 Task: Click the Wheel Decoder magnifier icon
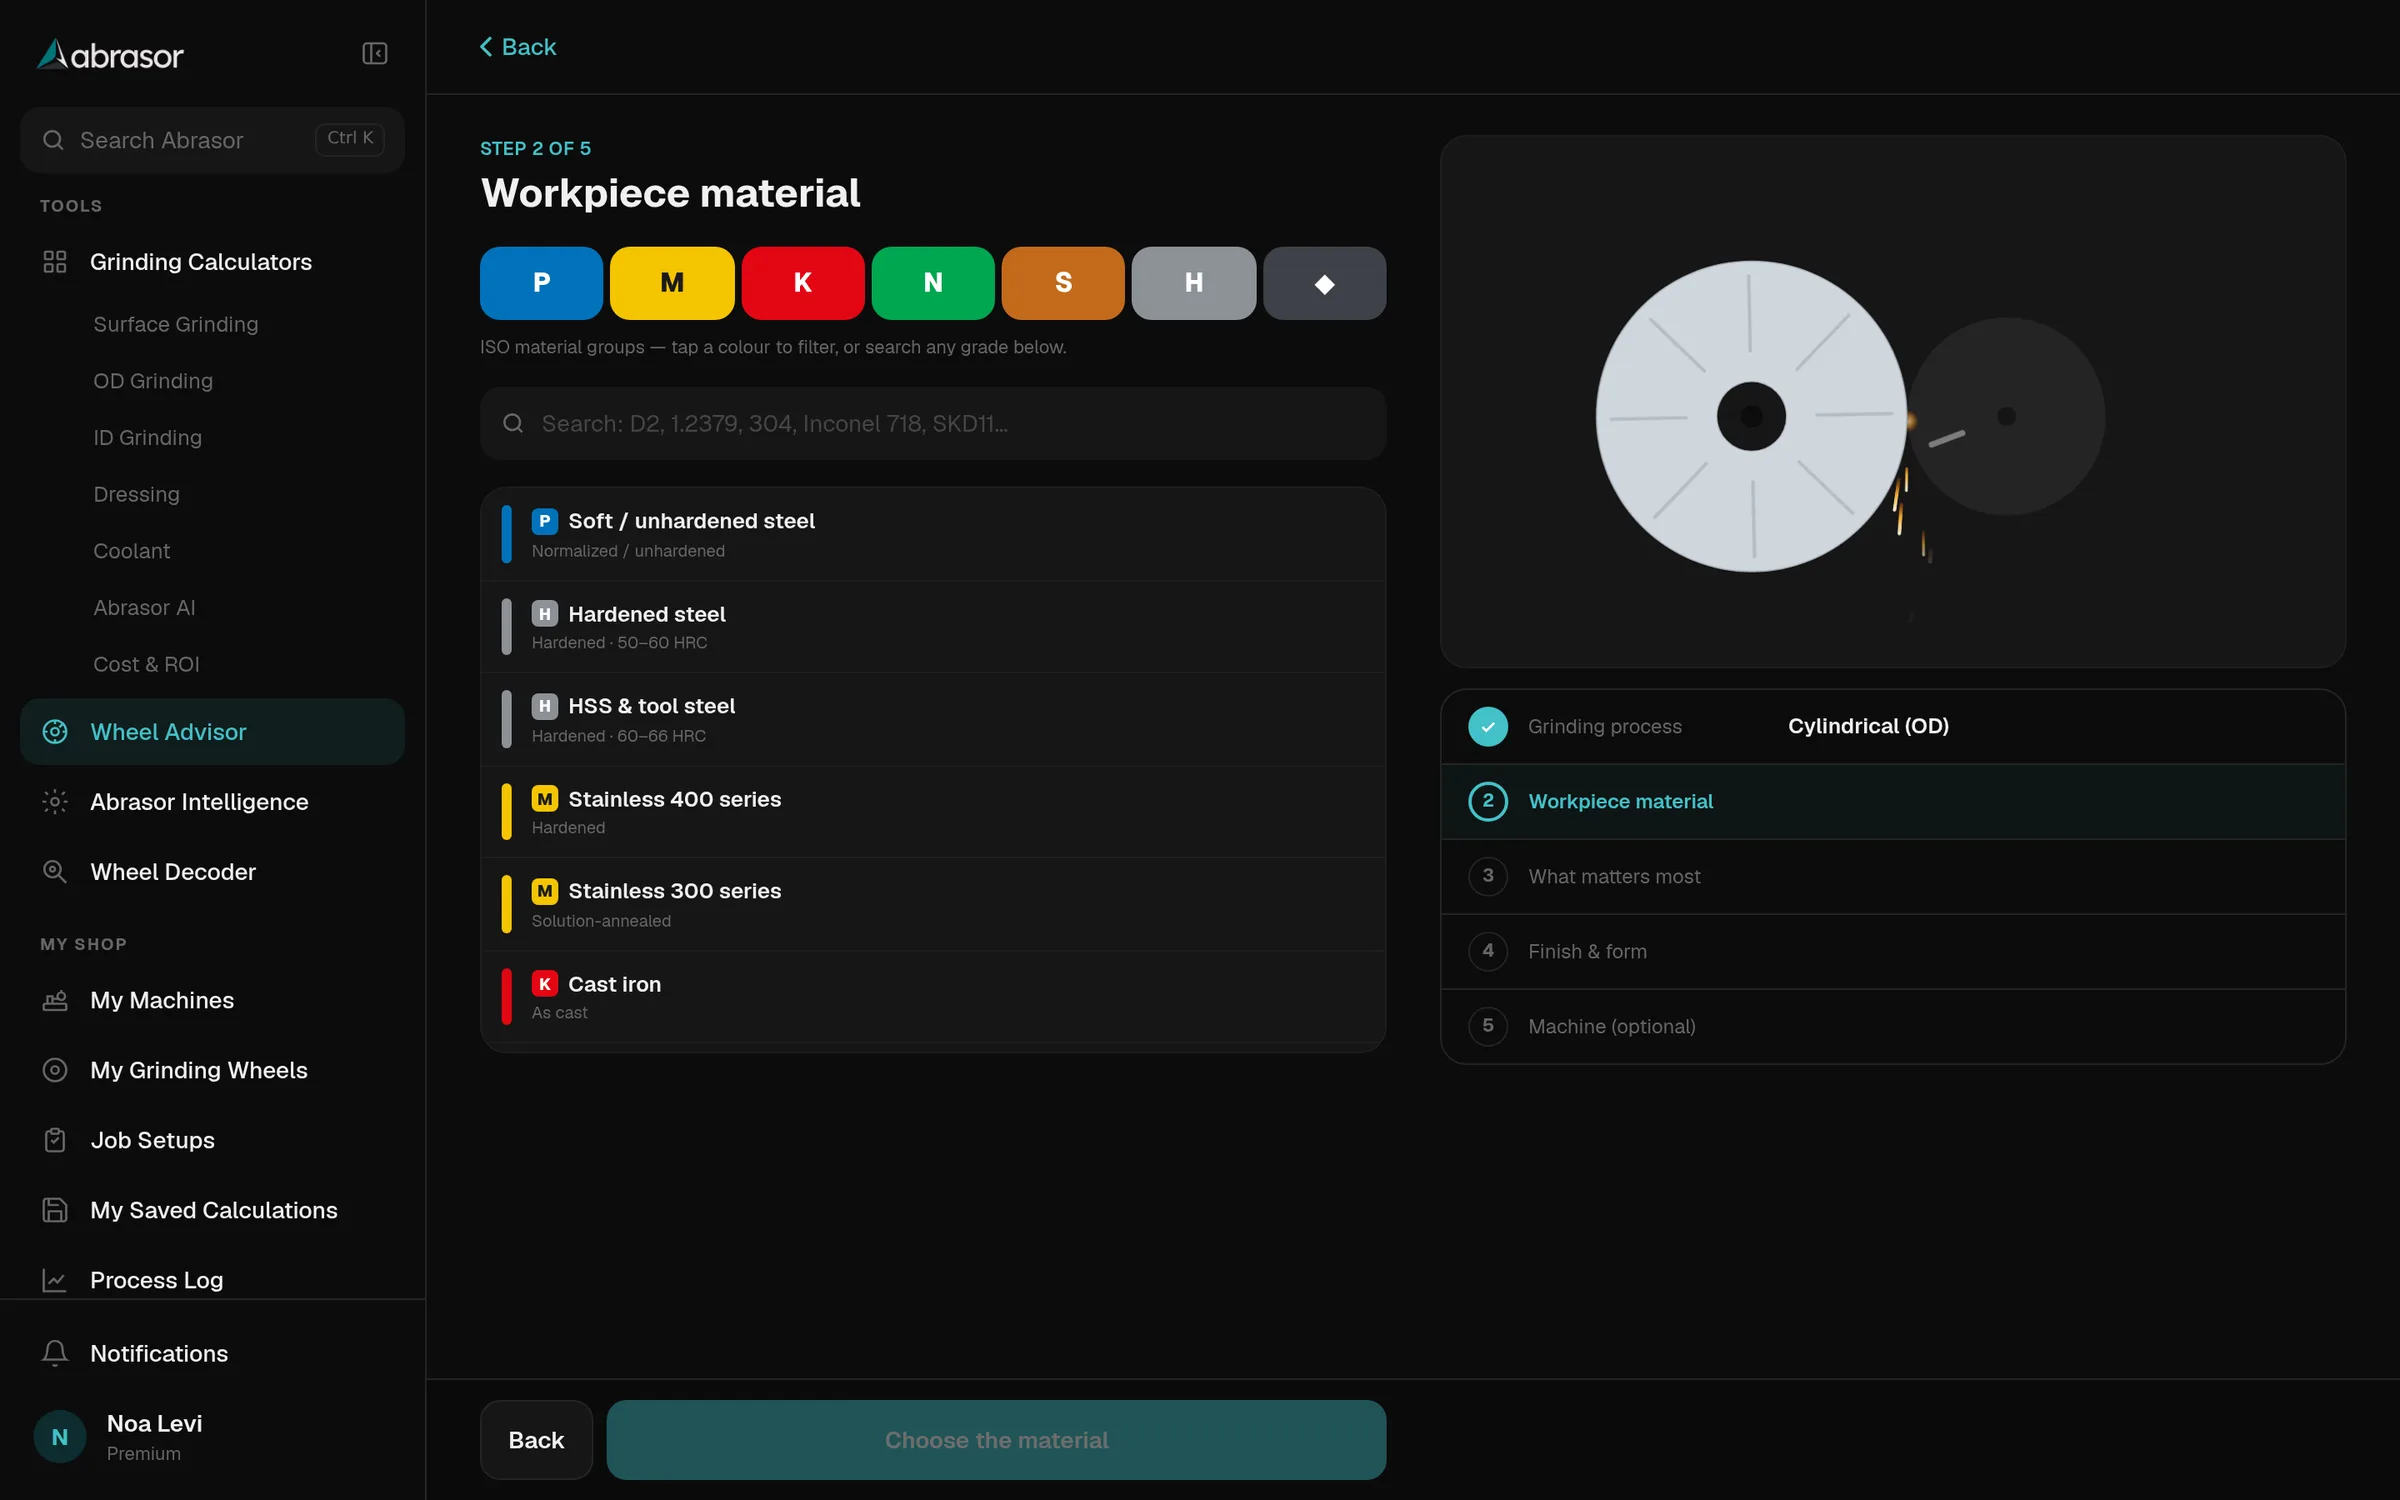55,872
